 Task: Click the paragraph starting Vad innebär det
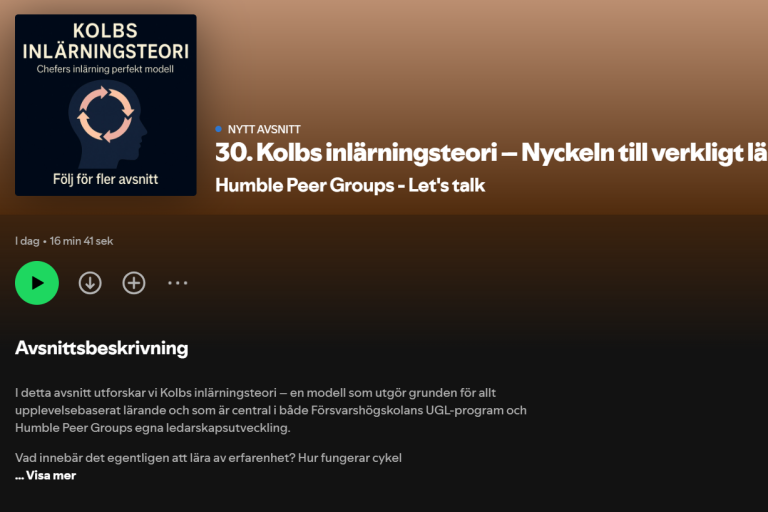208,458
